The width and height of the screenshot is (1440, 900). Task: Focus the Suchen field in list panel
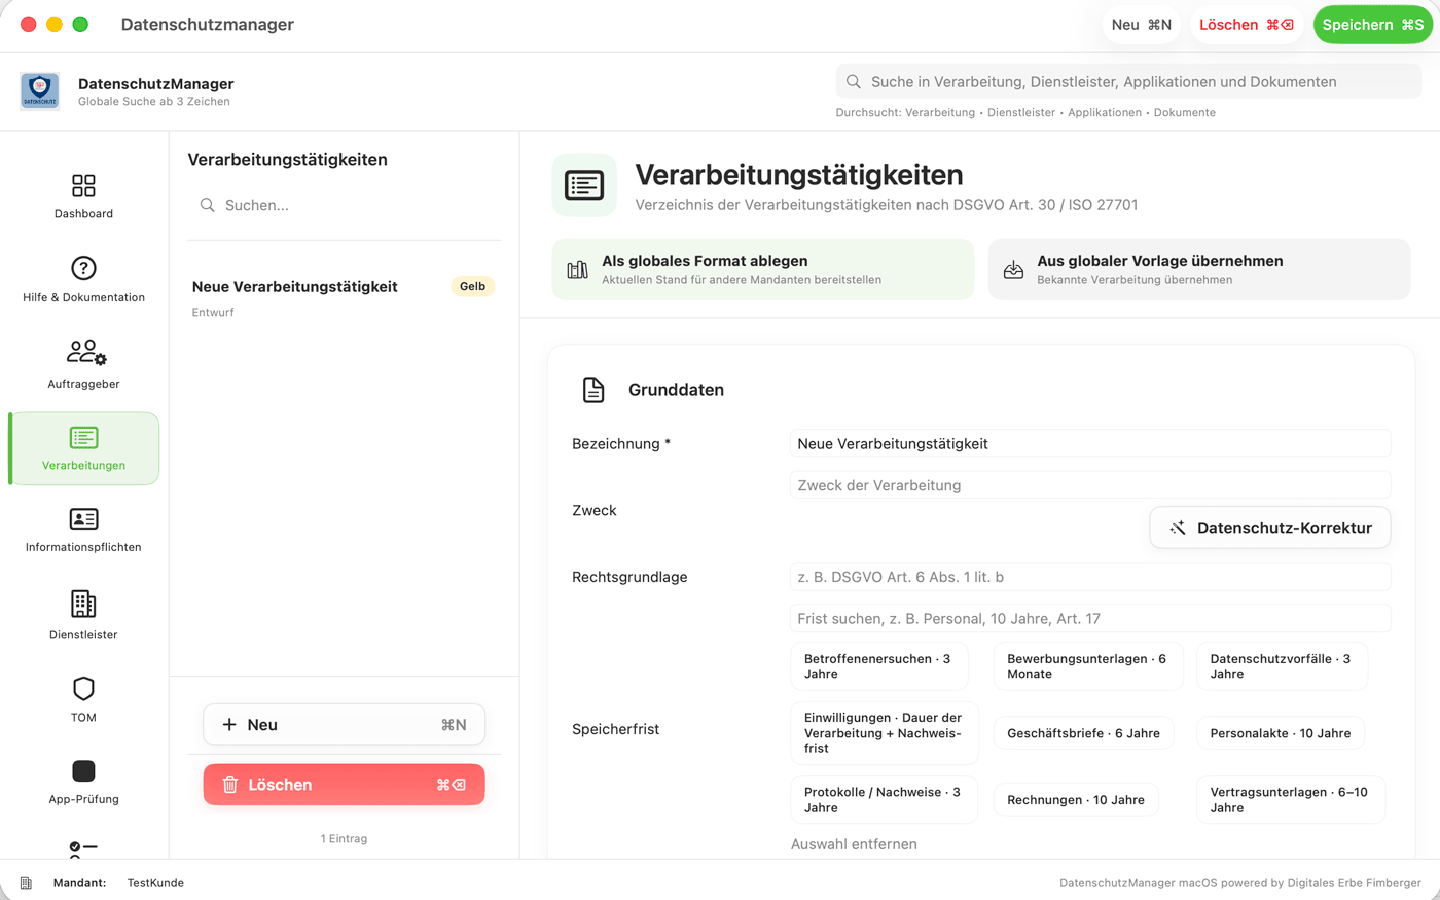344,205
